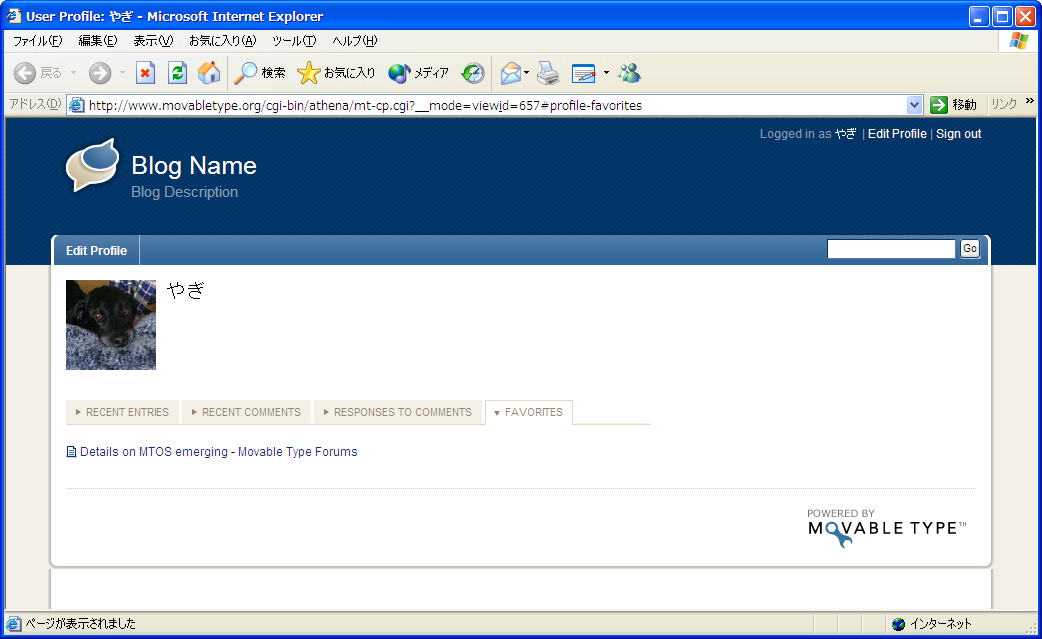The width and height of the screenshot is (1042, 639).
Task: Expand the Mail button dropdown arrow
Action: (x=527, y=73)
